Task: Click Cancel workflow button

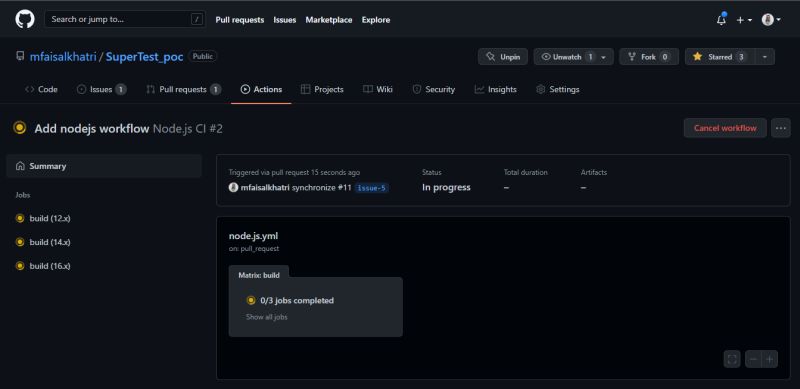Action: tap(725, 128)
